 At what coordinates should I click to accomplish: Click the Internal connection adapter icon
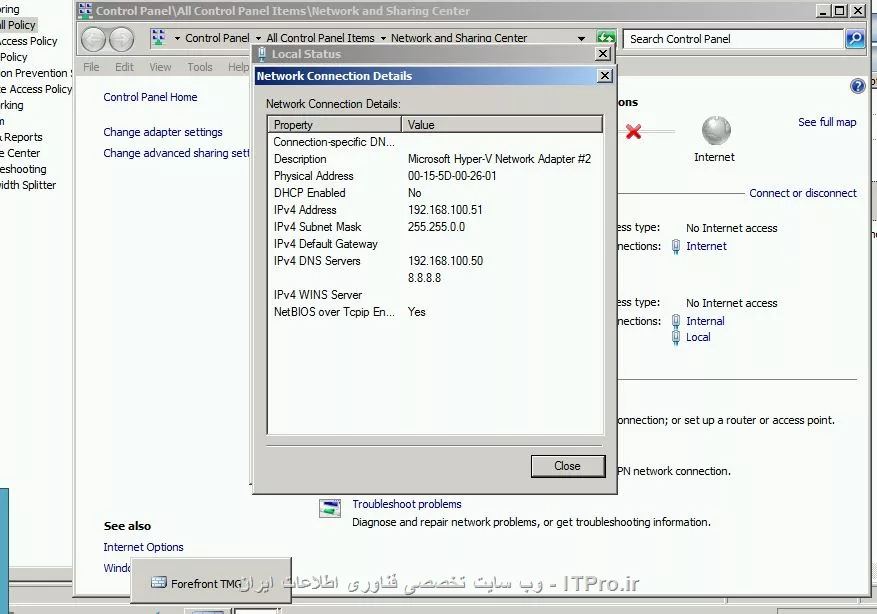point(676,322)
